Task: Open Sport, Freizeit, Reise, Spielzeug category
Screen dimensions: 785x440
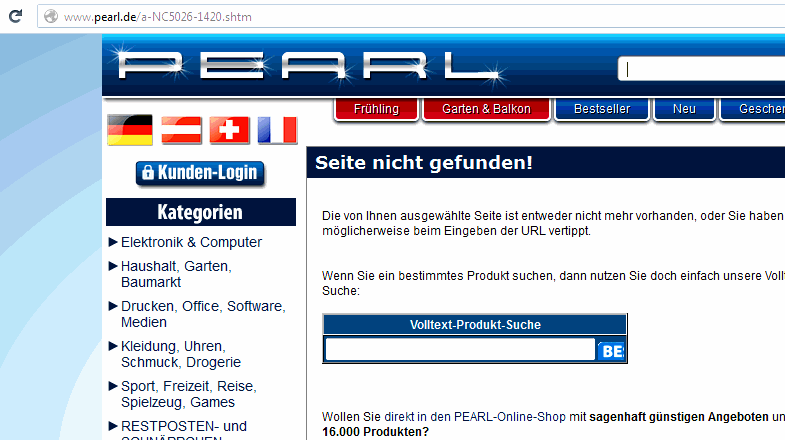Action: [189, 394]
